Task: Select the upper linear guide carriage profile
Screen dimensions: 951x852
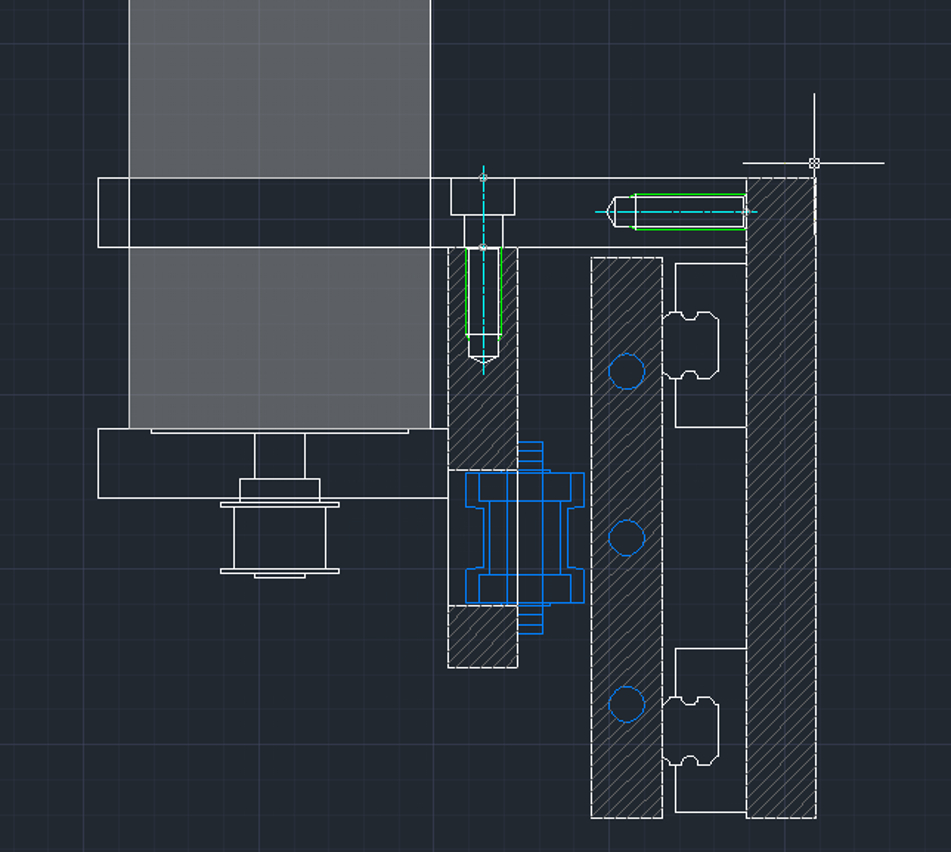Action: 691,346
